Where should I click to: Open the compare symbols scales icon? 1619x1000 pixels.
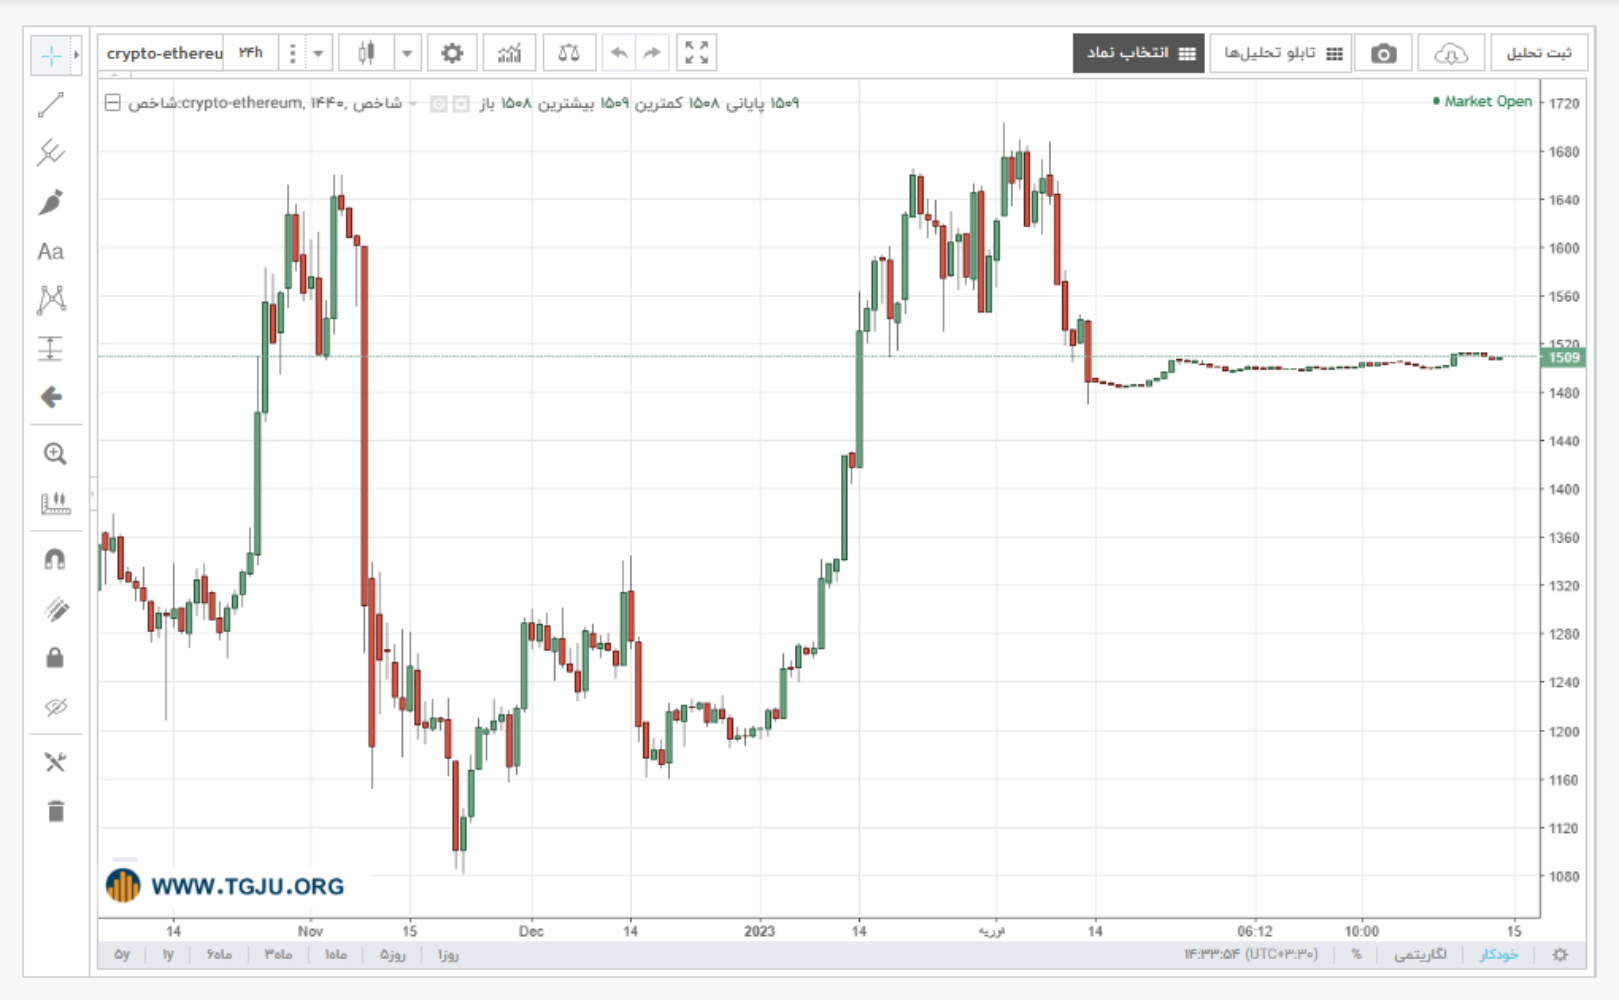tap(569, 53)
